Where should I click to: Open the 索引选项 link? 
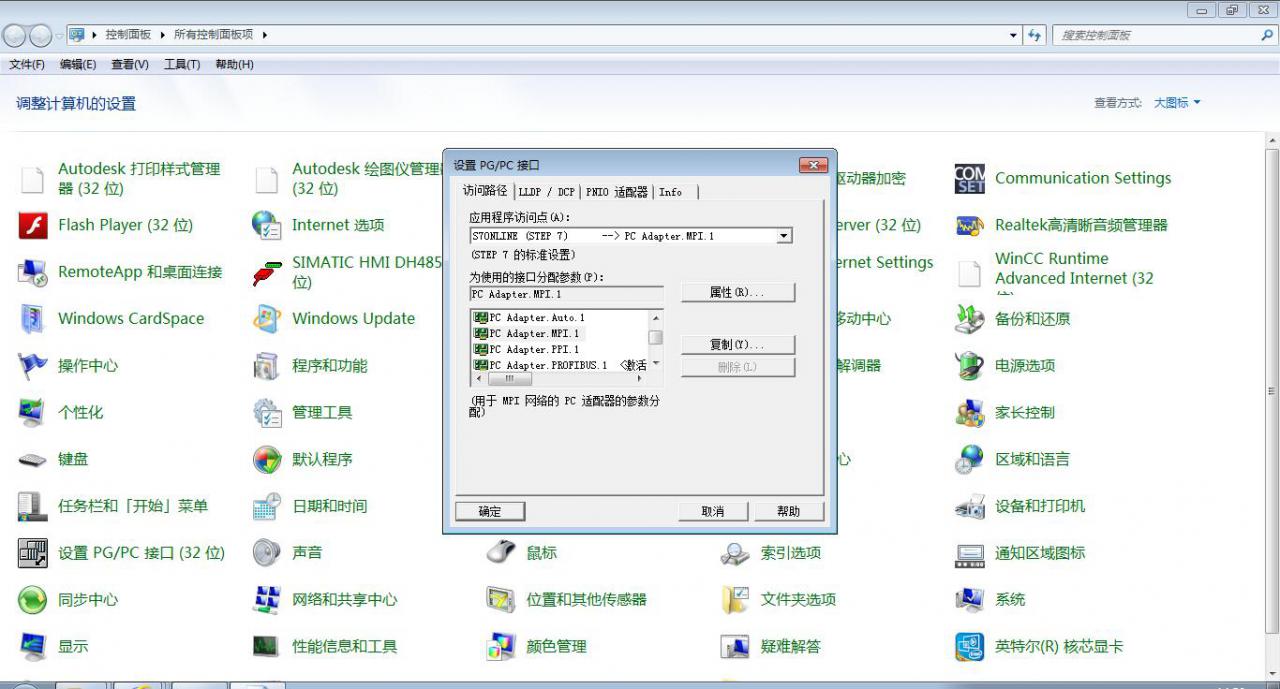(791, 553)
